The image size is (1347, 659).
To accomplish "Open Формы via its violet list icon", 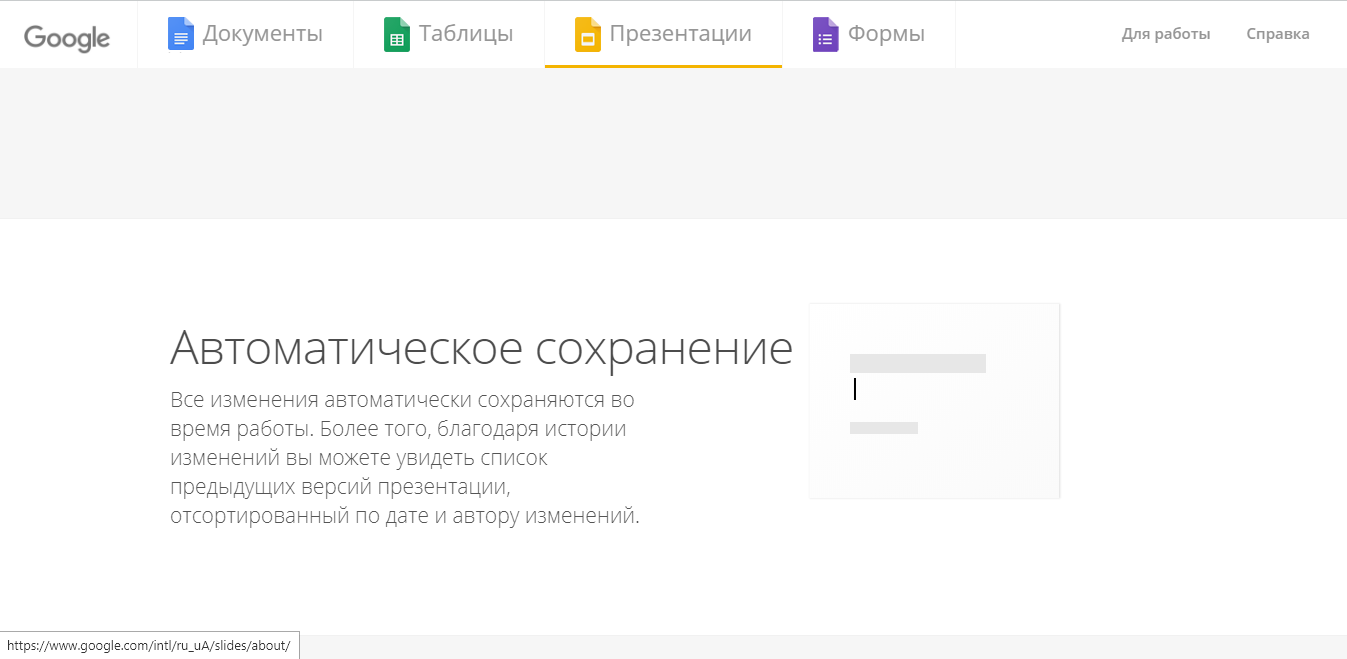I will (825, 33).
